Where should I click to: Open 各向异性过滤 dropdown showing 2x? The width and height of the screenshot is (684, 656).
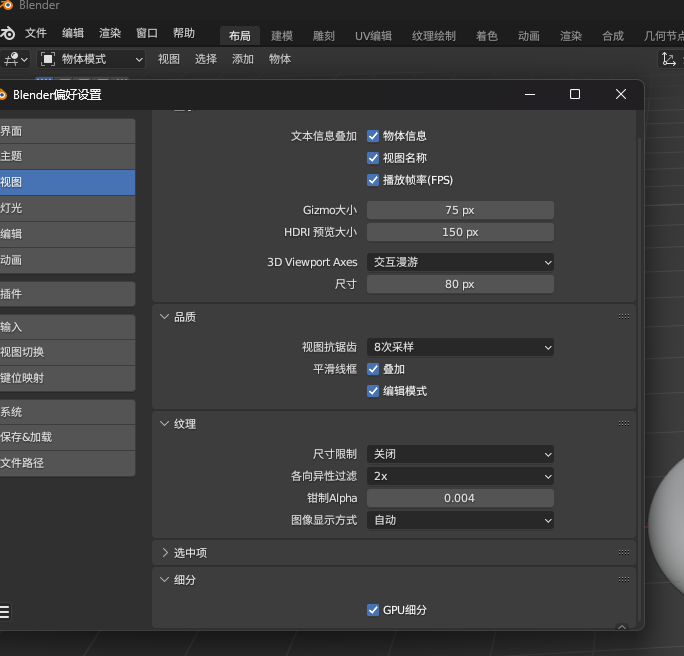tap(460, 476)
